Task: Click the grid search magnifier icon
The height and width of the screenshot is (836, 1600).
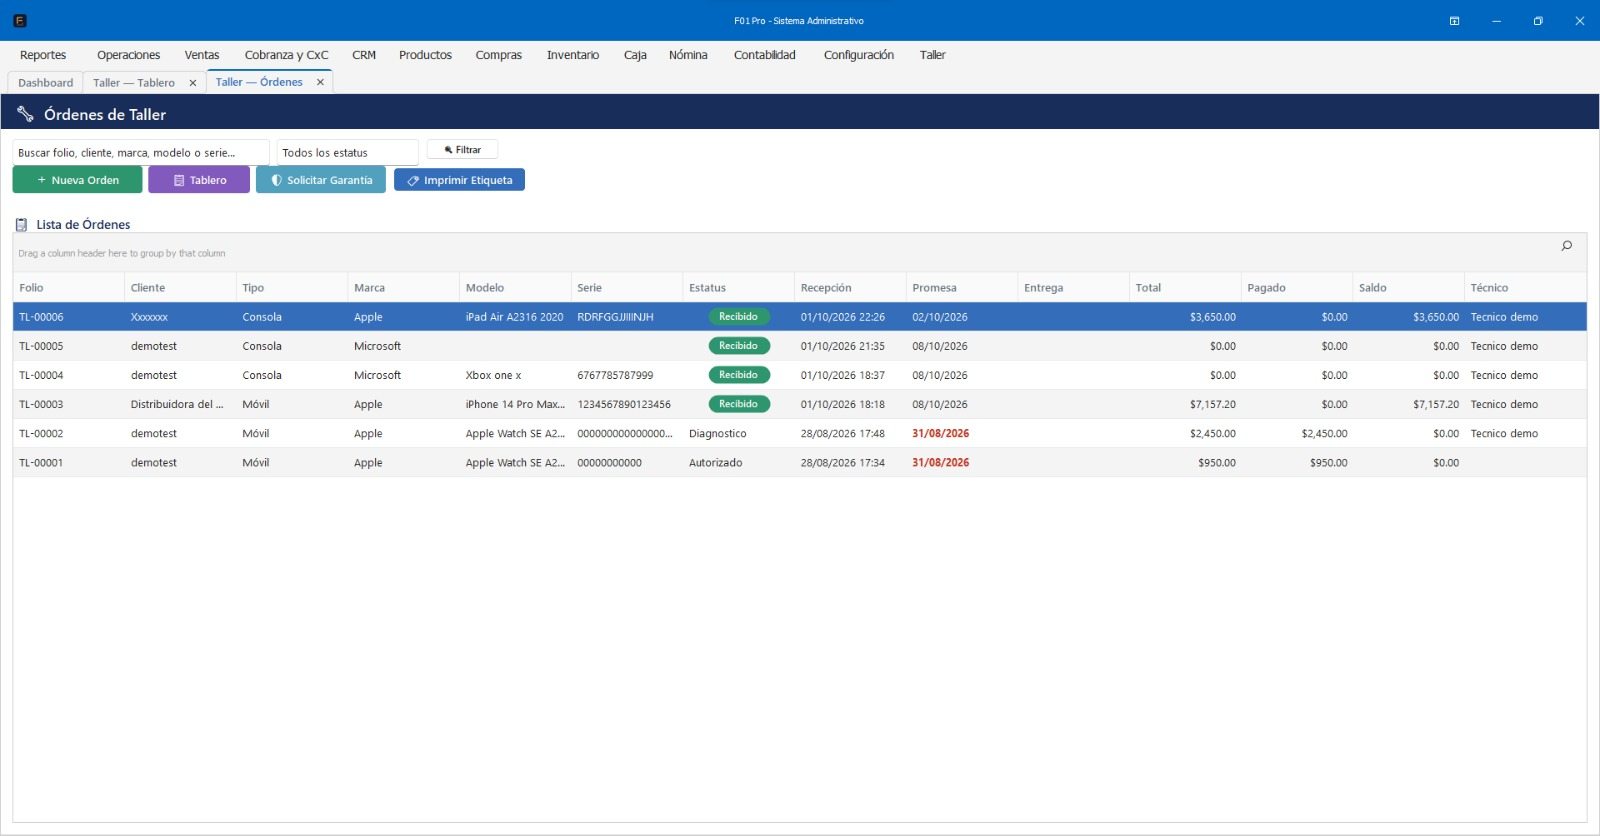Action: click(x=1567, y=246)
